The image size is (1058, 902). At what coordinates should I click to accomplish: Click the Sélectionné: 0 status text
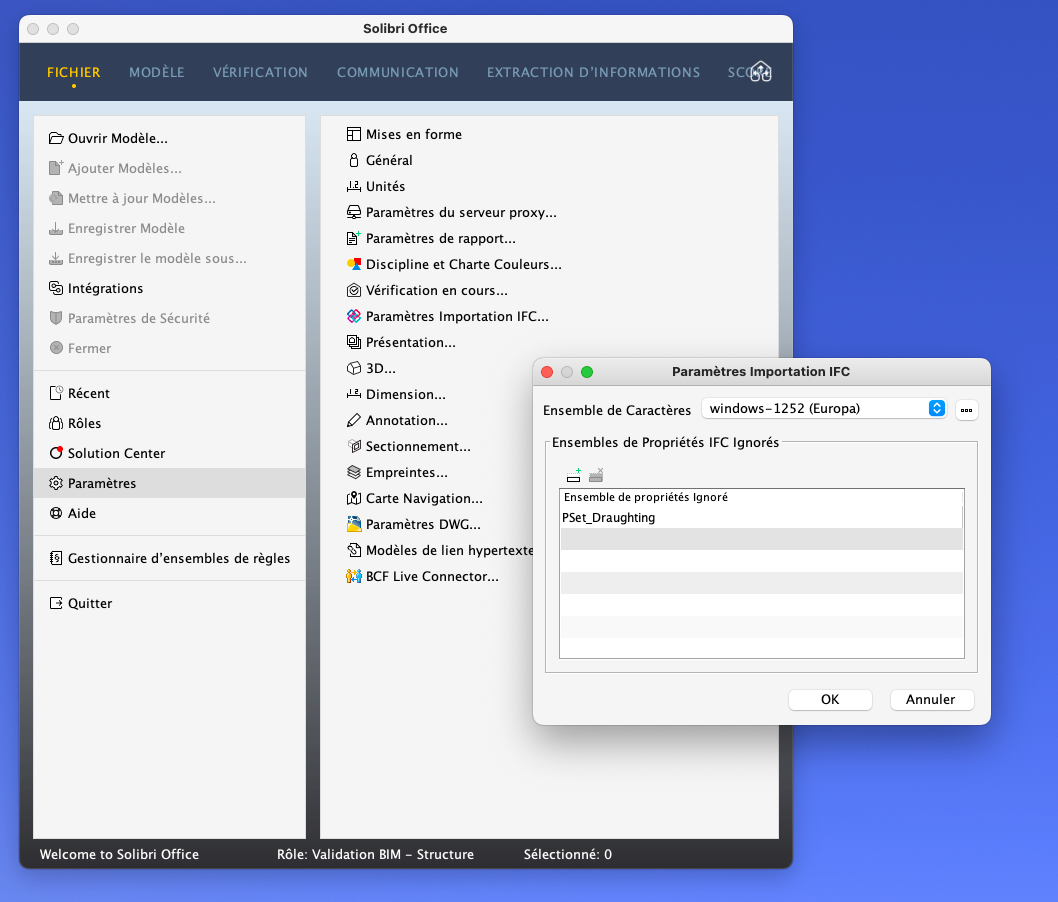(x=567, y=854)
